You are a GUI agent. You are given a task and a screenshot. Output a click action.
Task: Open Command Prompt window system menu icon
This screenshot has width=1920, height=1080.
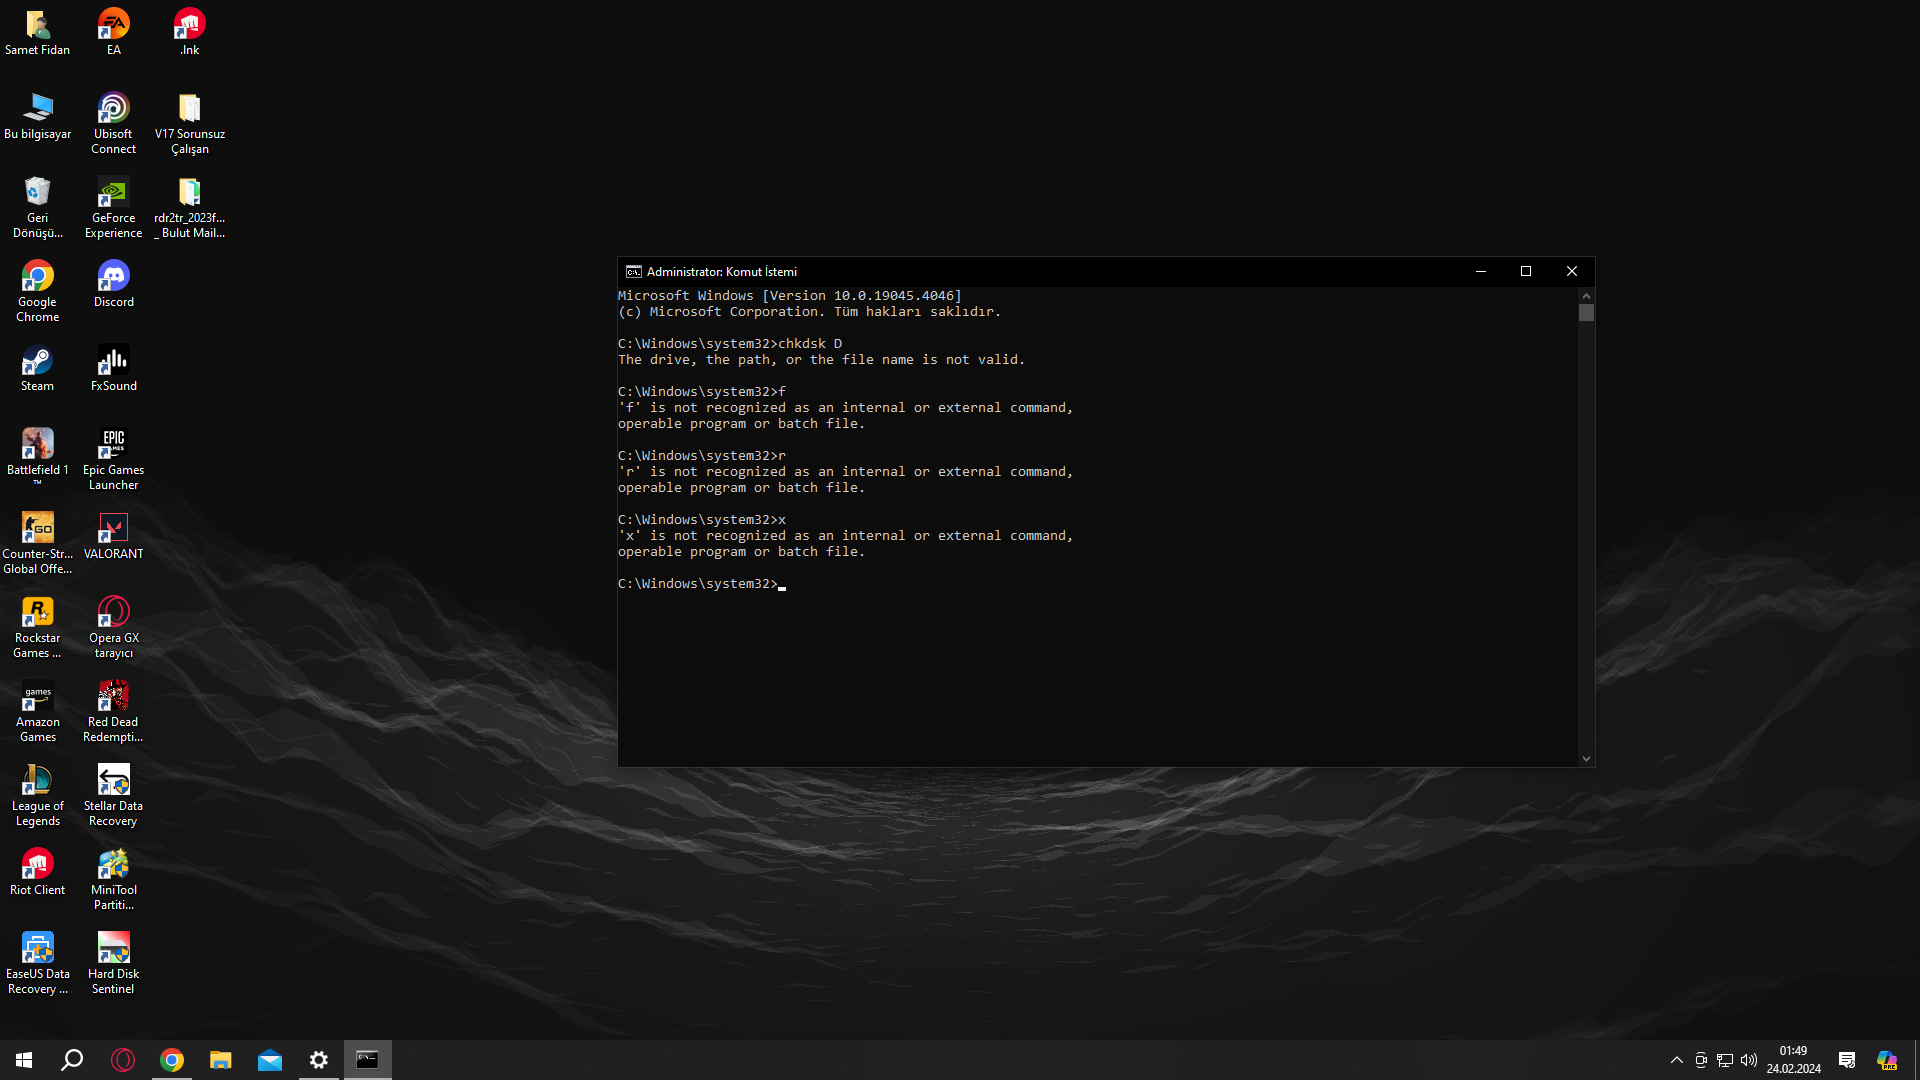click(634, 271)
